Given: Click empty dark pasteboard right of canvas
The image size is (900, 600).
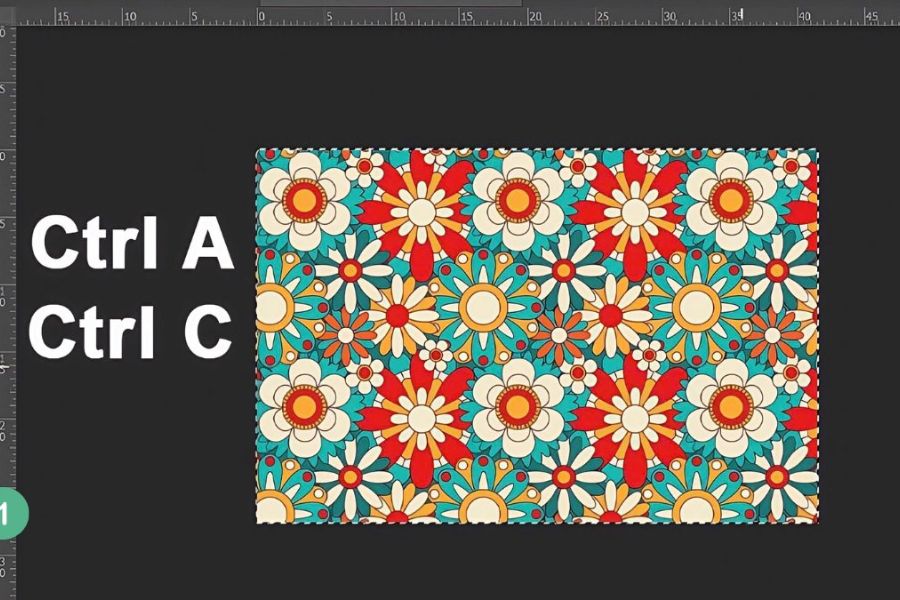Looking at the screenshot, I should pos(858,330).
